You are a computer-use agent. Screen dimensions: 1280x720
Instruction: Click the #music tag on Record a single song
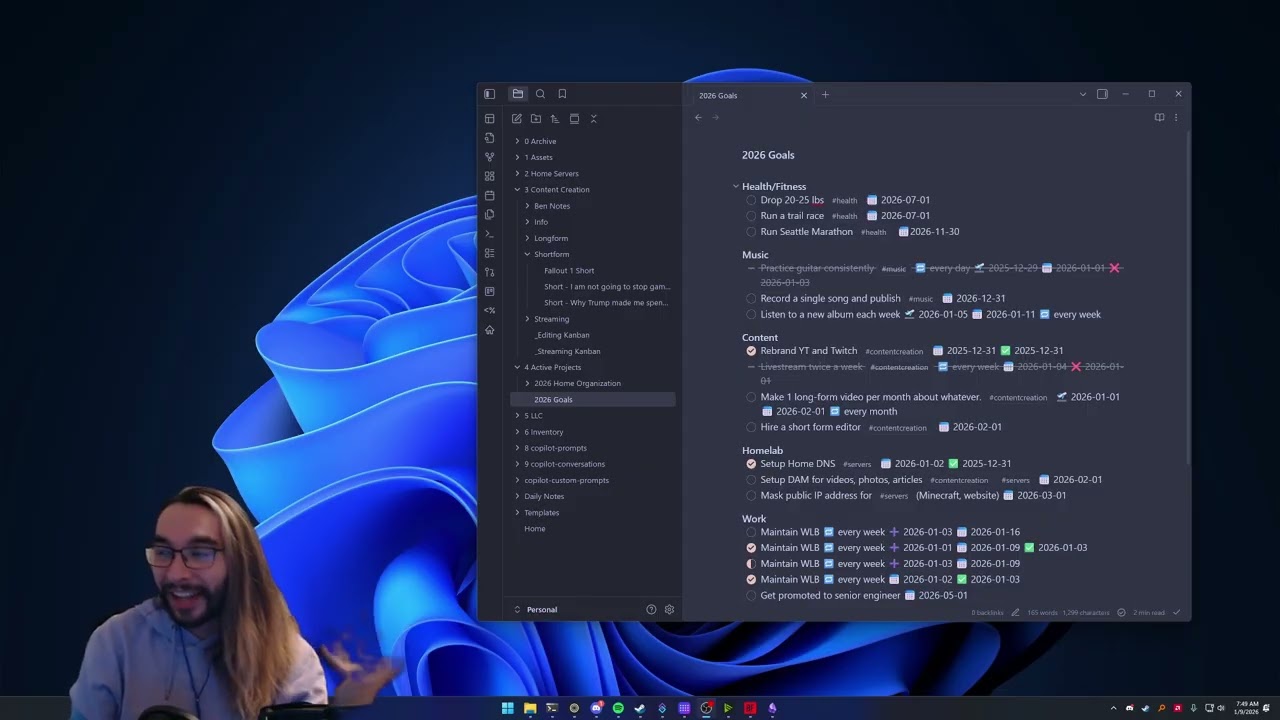pos(920,299)
